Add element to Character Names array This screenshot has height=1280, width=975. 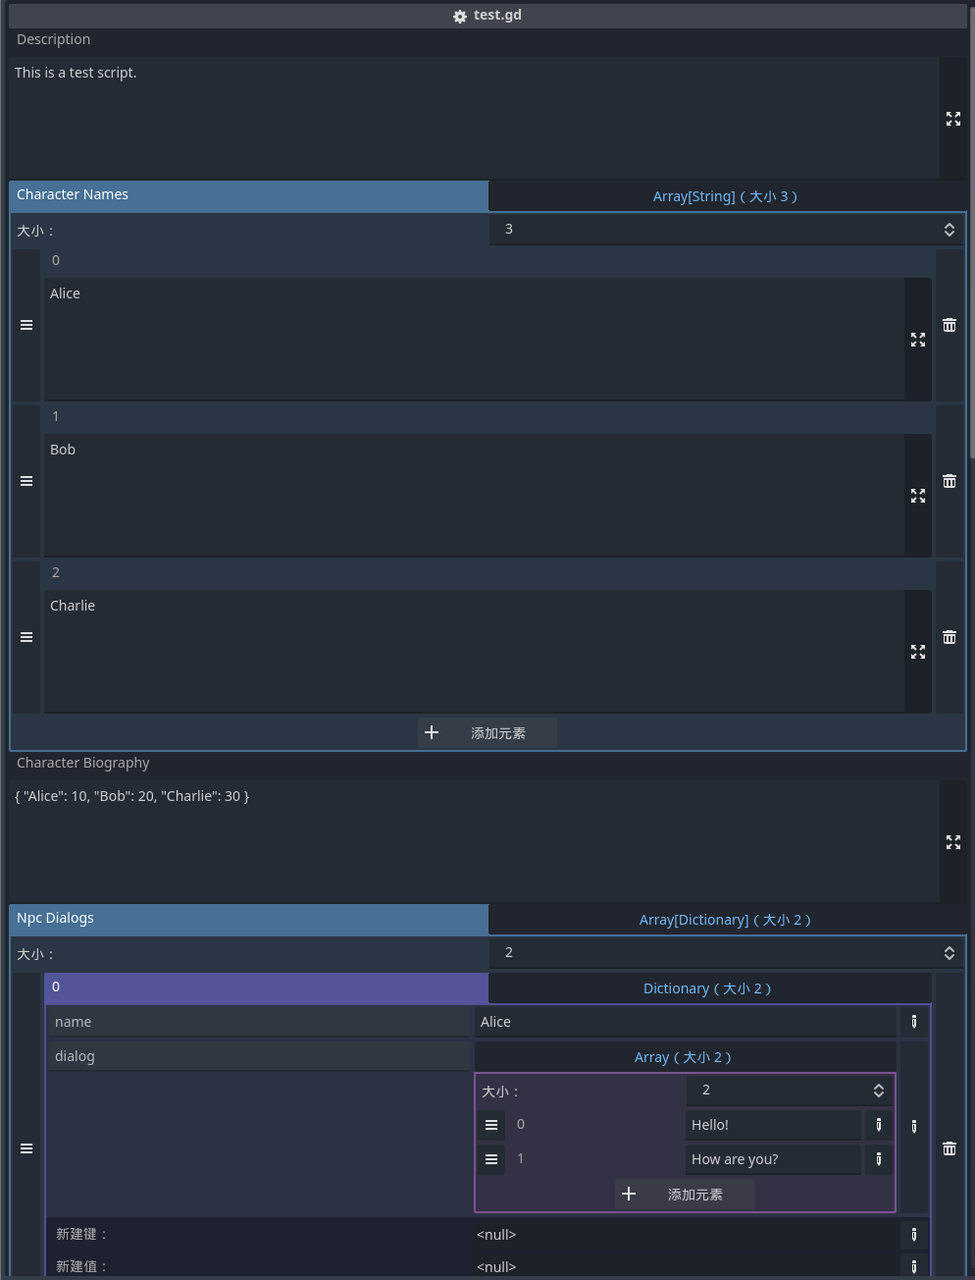[x=487, y=733]
